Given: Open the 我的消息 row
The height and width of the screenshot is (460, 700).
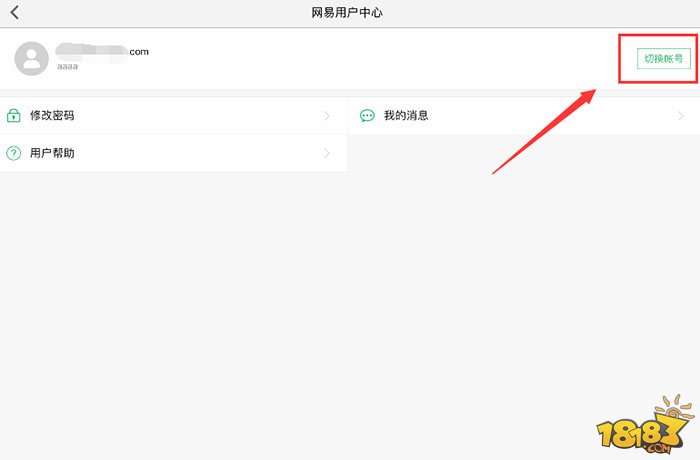Looking at the screenshot, I should [x=525, y=116].
